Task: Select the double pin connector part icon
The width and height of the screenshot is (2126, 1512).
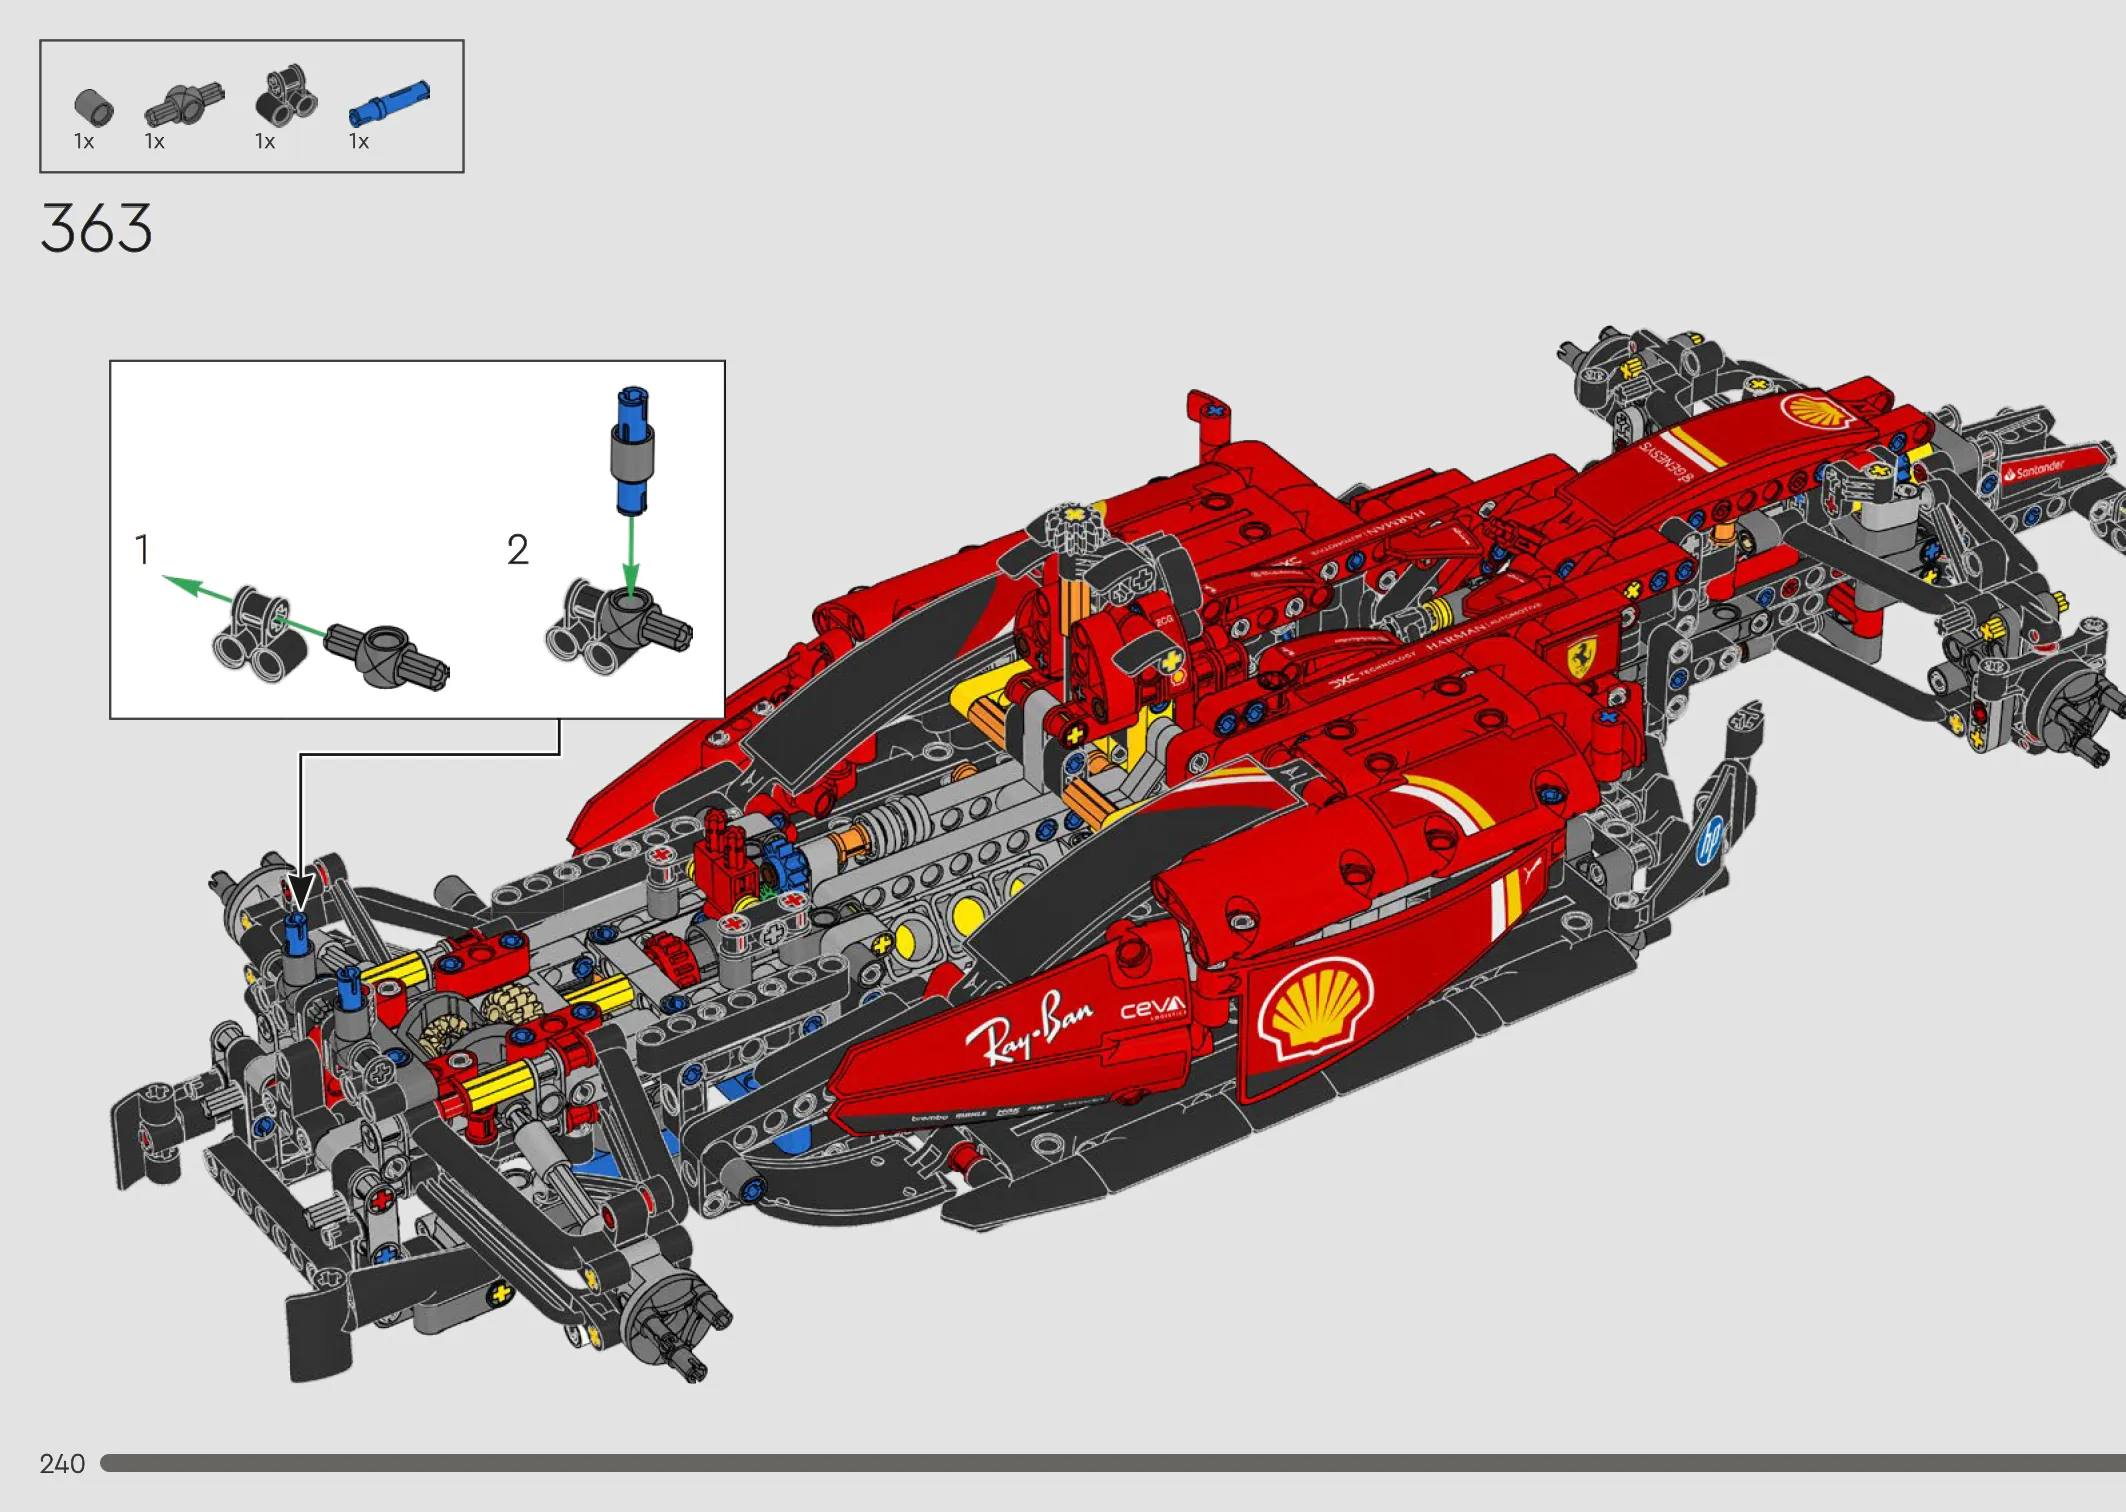Action: pyautogui.click(x=287, y=97)
